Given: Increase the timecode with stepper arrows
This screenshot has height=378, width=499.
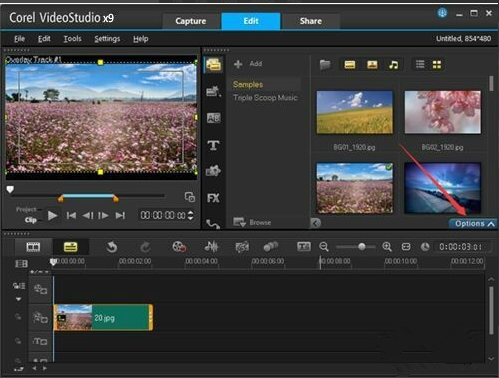Looking at the screenshot, I should pyautogui.click(x=190, y=213).
